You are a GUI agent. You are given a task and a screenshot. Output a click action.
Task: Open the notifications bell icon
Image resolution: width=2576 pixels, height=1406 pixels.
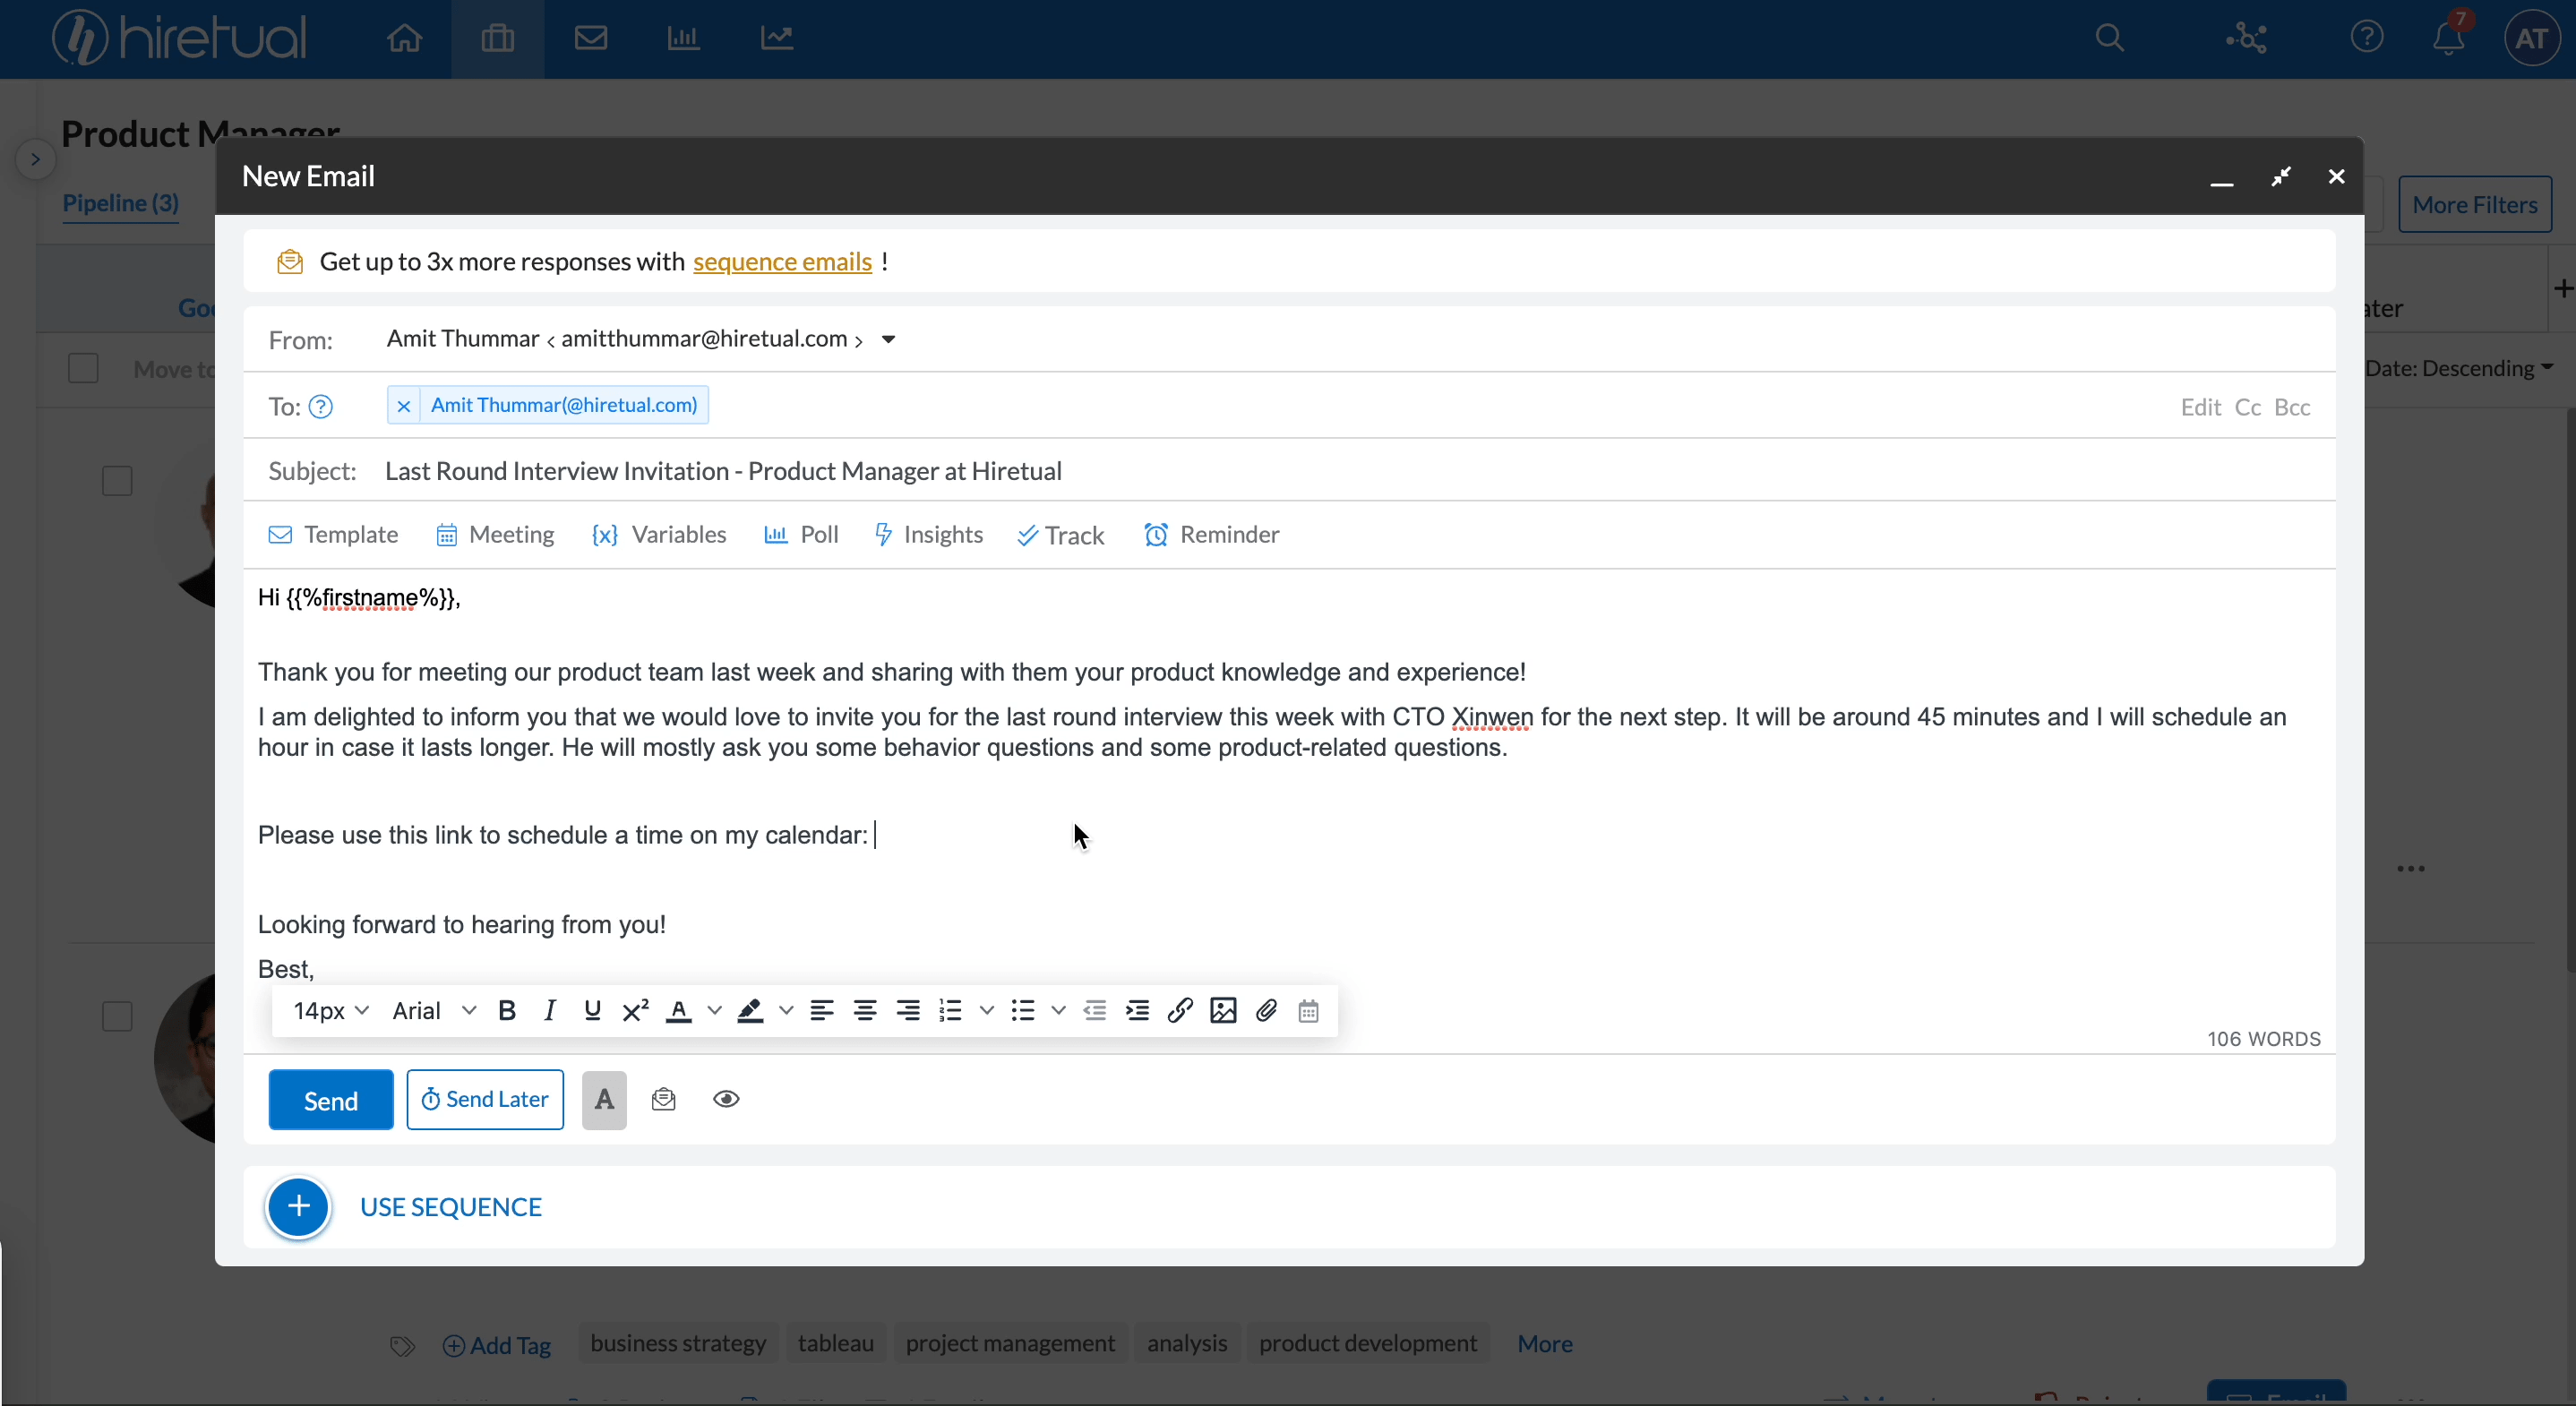(x=2449, y=38)
